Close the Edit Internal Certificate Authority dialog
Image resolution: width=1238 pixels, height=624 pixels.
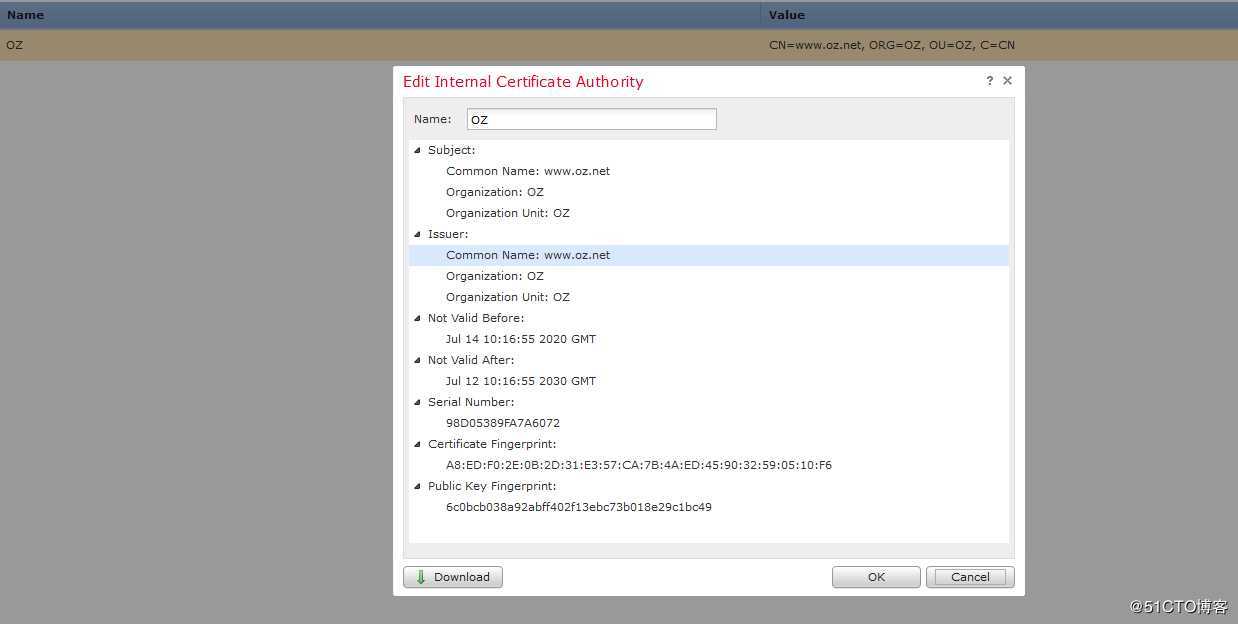coord(1007,81)
